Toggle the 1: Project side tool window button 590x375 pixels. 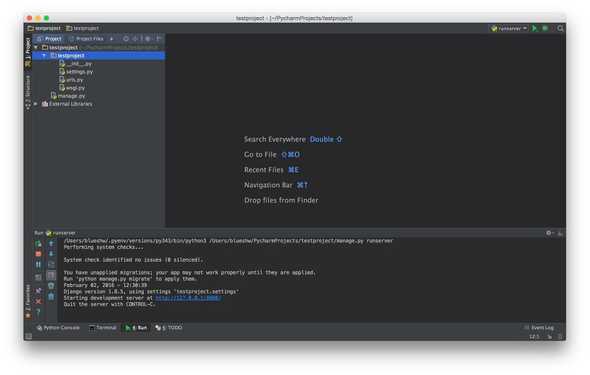point(28,52)
